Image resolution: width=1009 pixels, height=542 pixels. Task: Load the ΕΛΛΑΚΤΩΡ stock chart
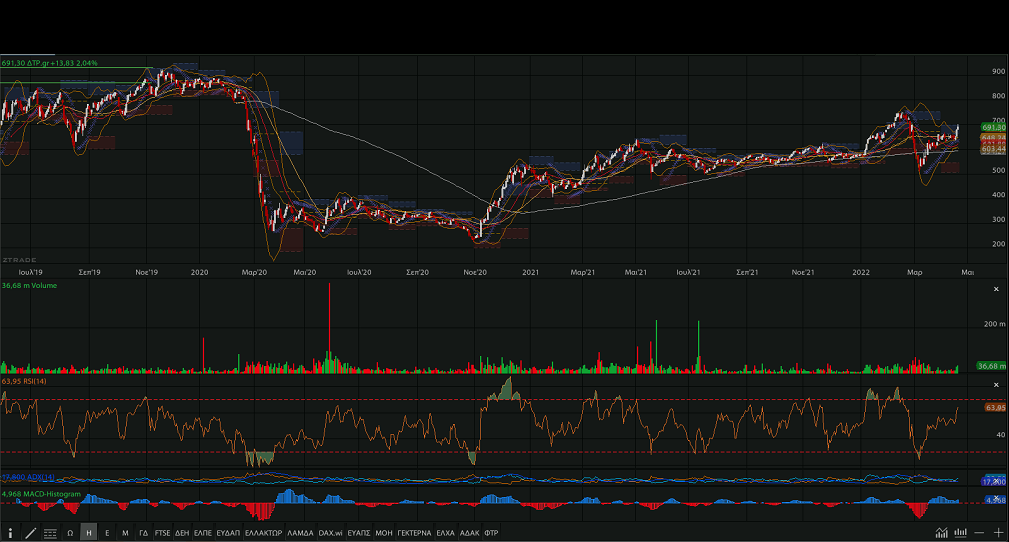pyautogui.click(x=264, y=533)
